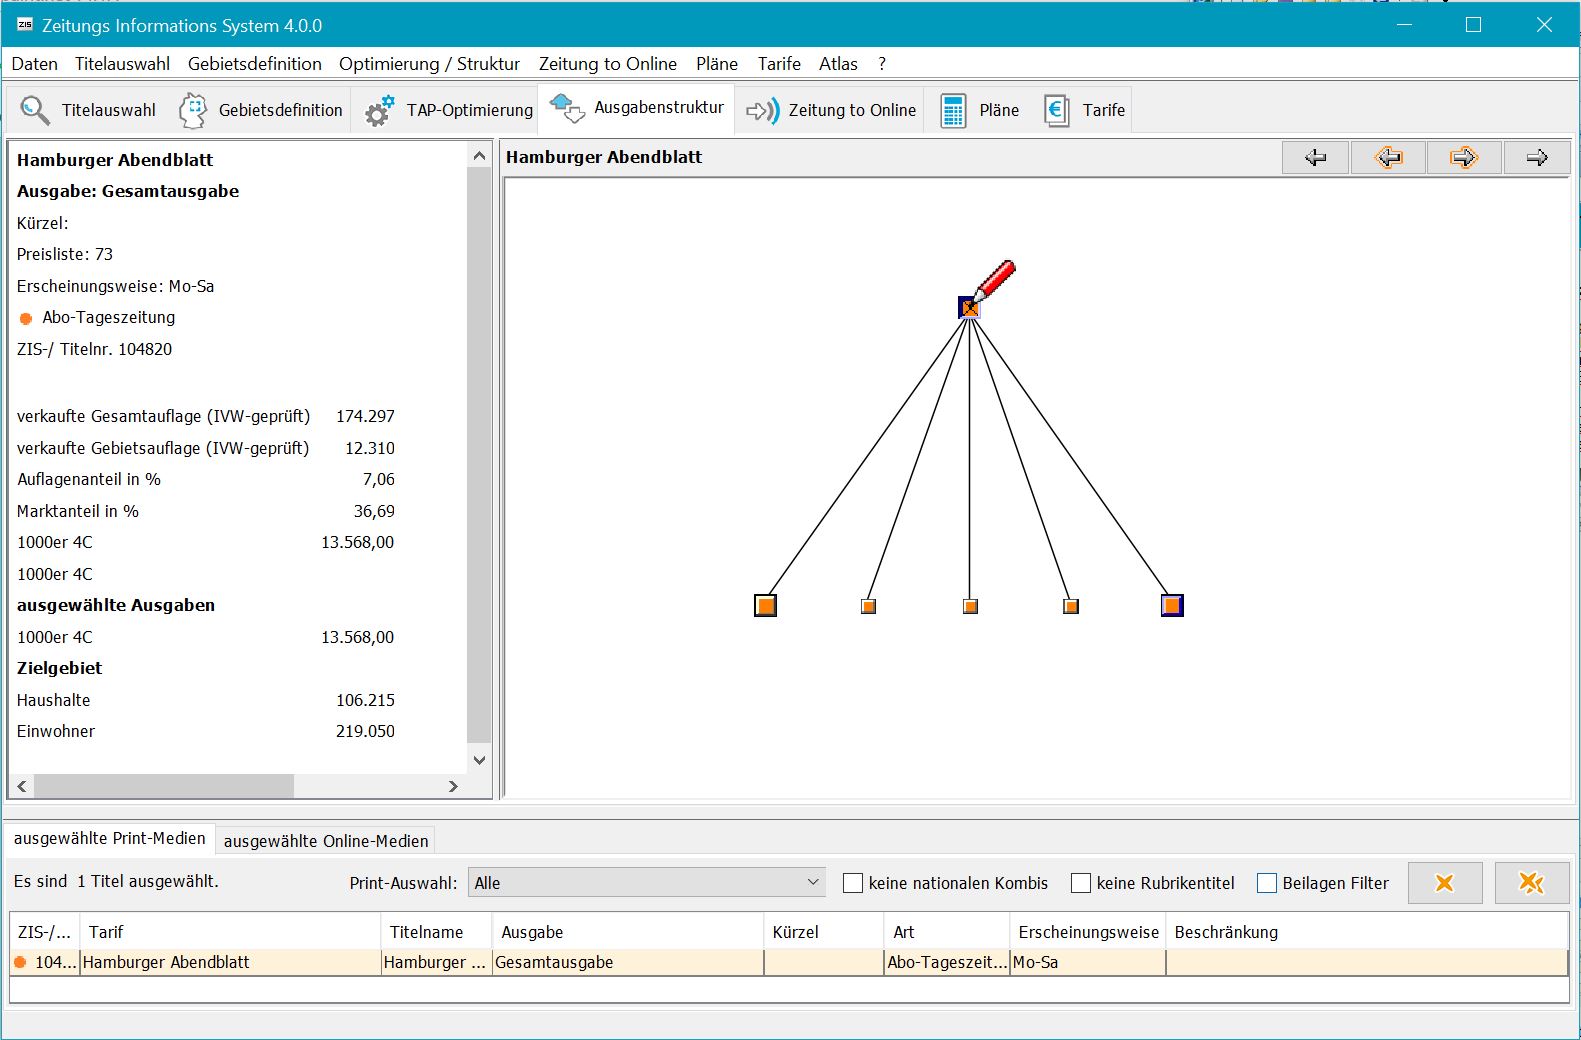Viewport: 1581px width, 1040px height.
Task: Click the info panel horizontal scroll right arrow
Action: [453, 786]
